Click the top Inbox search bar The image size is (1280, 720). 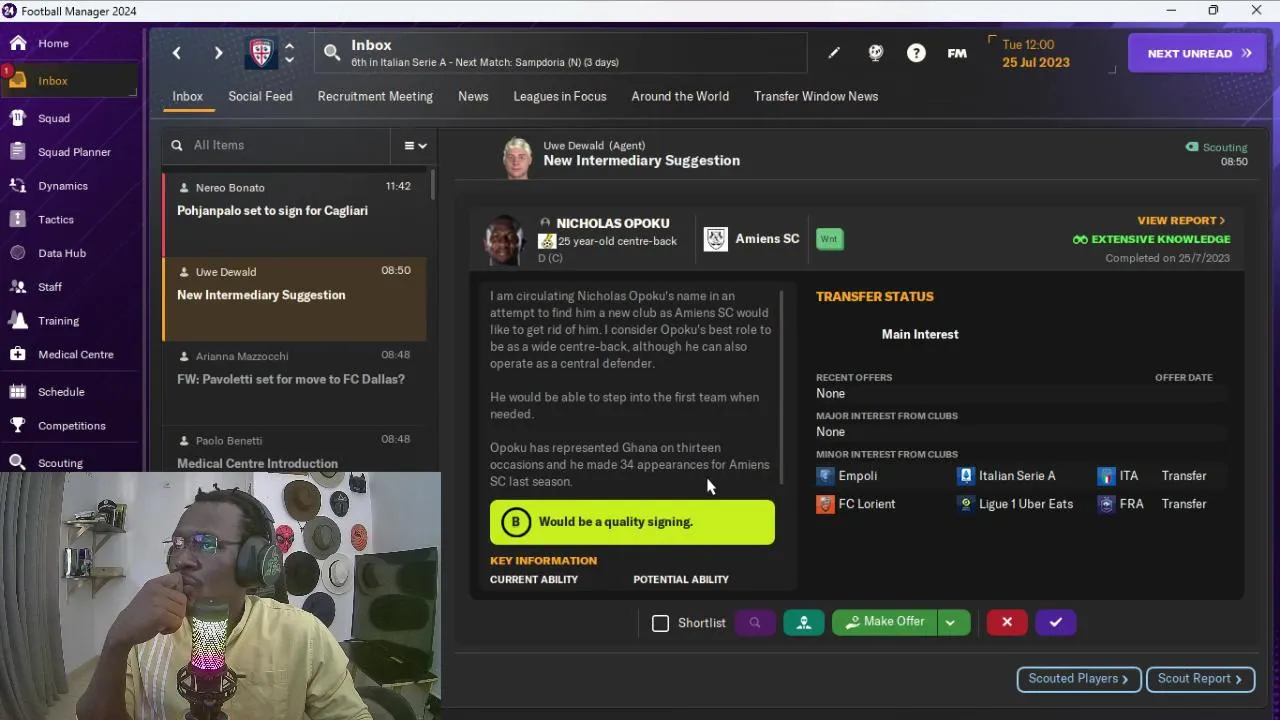pyautogui.click(x=561, y=53)
